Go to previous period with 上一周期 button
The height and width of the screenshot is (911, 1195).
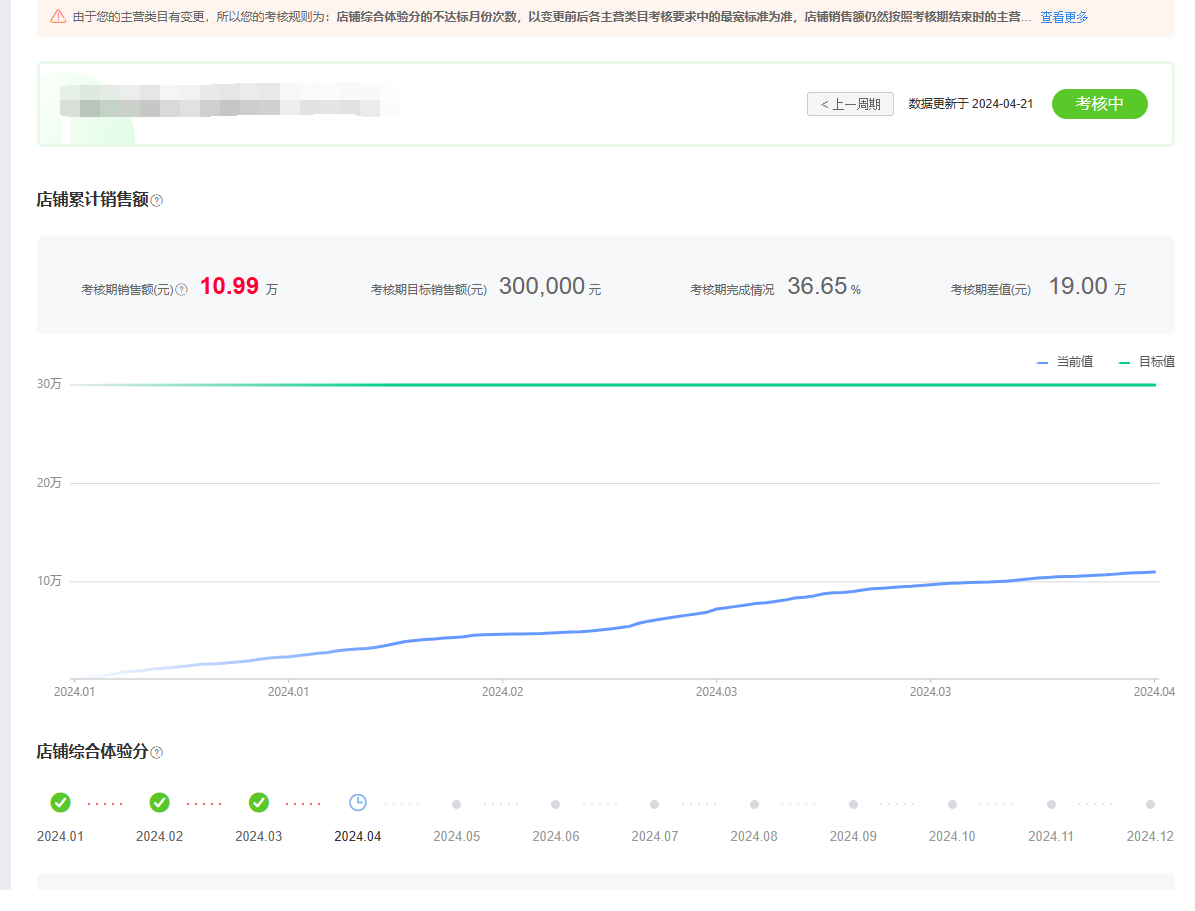(x=850, y=104)
